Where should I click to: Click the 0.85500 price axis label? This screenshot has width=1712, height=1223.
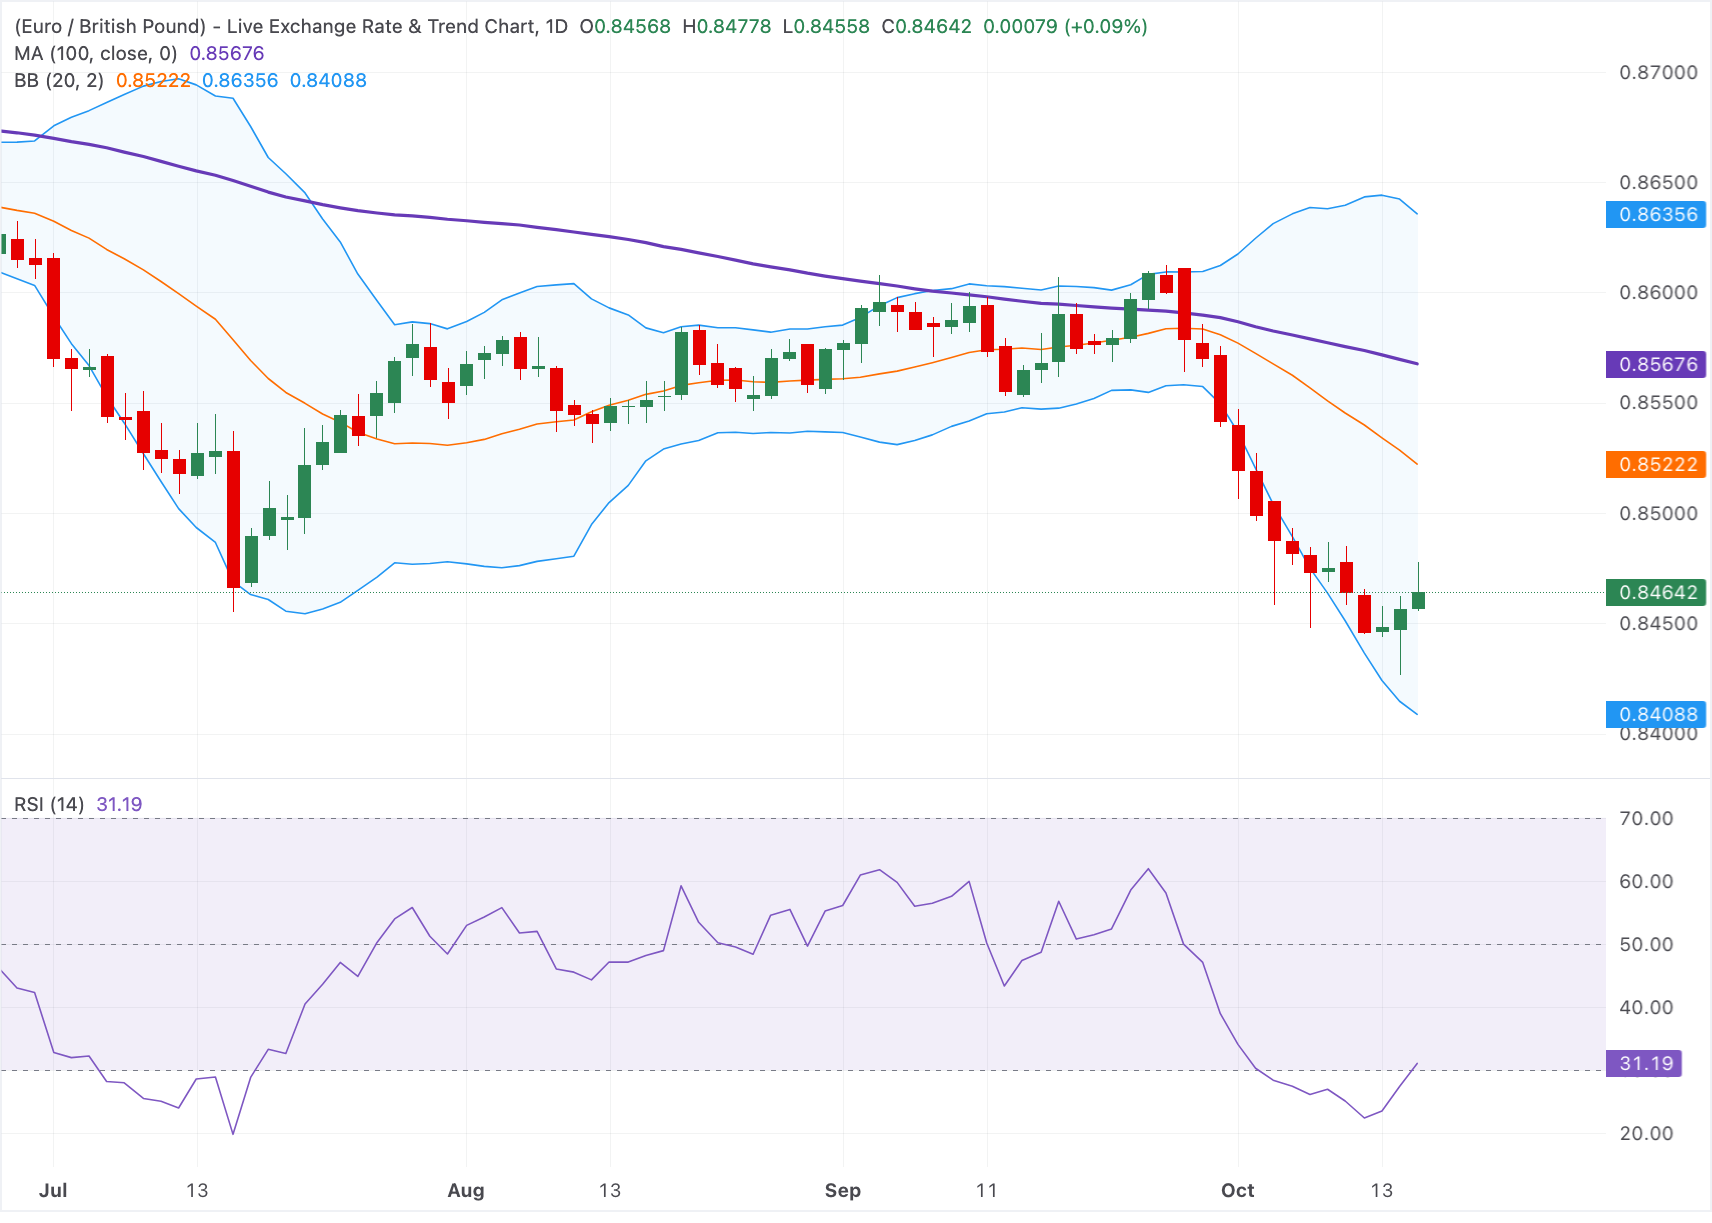(1658, 402)
